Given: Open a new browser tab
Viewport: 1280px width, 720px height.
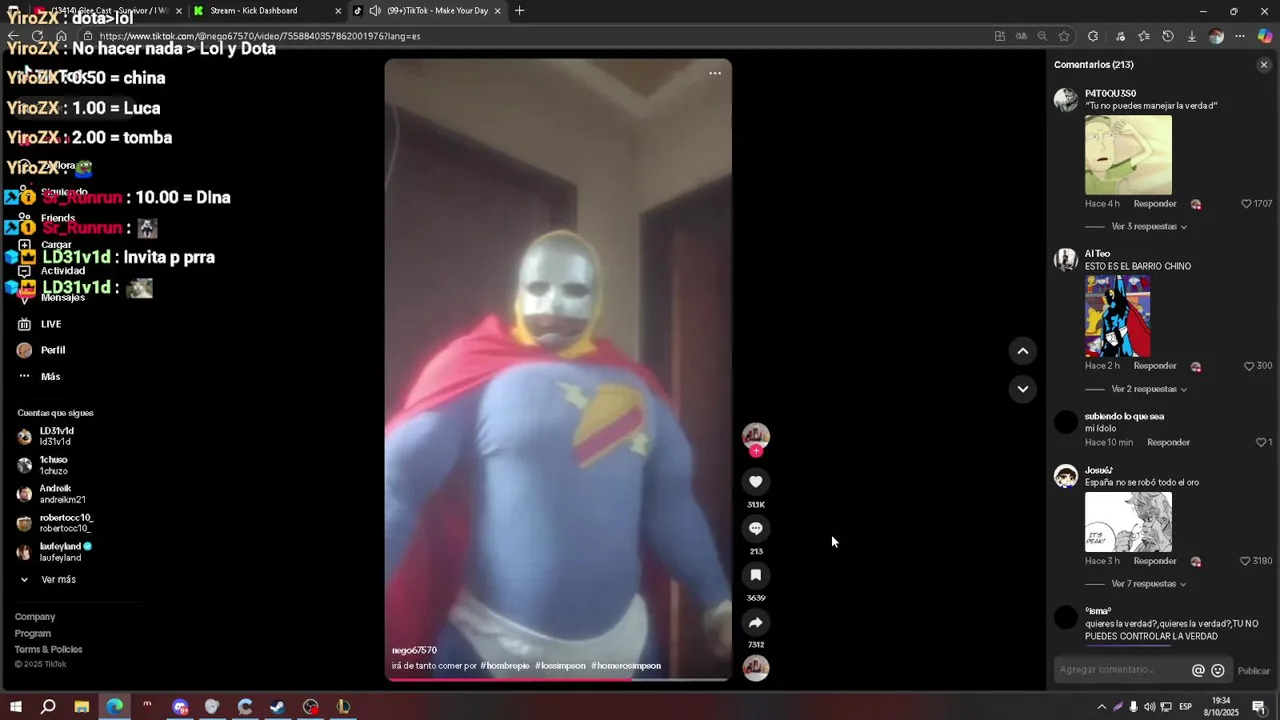Looking at the screenshot, I should point(519,11).
